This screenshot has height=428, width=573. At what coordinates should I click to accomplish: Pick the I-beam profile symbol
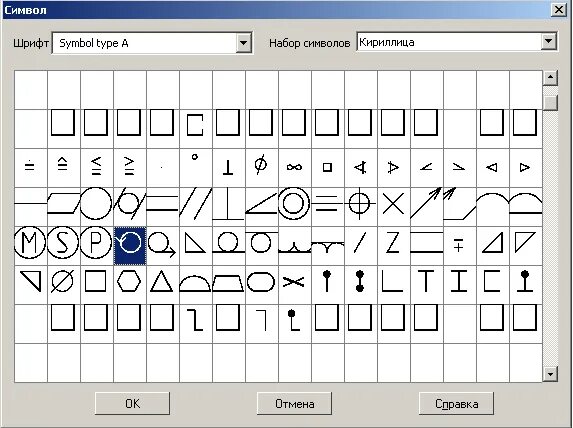coord(459,281)
